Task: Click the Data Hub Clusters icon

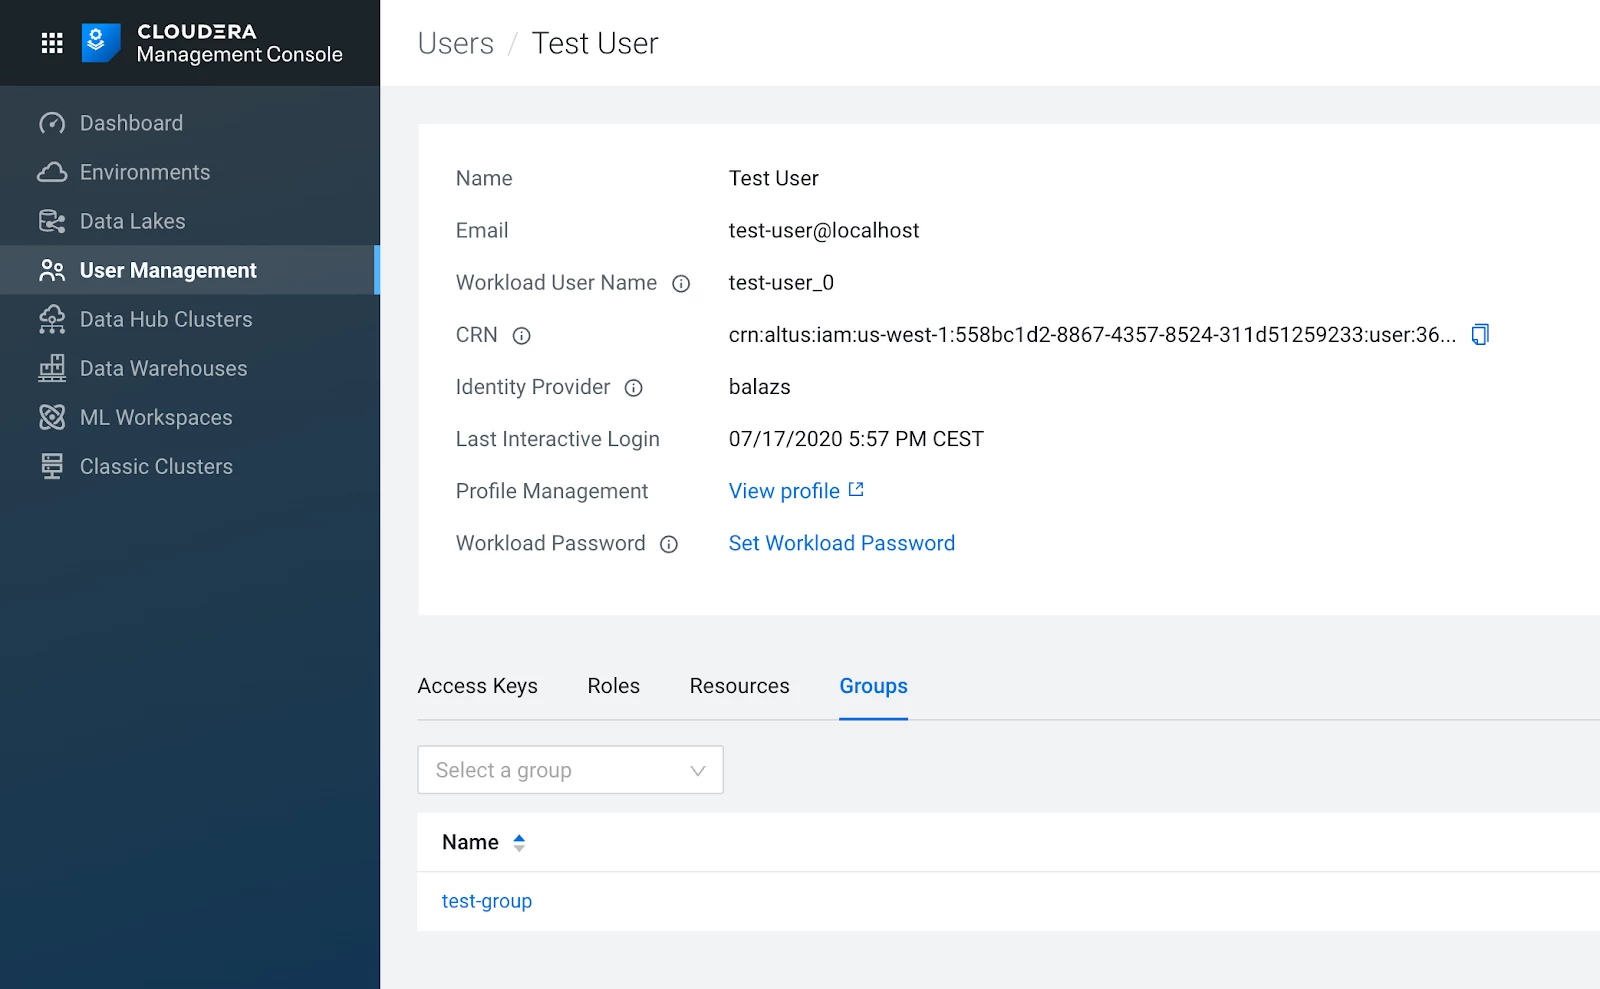Action: [52, 319]
